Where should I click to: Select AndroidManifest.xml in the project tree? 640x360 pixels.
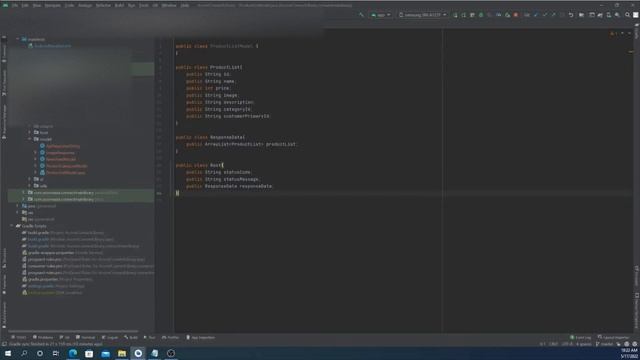point(50,46)
